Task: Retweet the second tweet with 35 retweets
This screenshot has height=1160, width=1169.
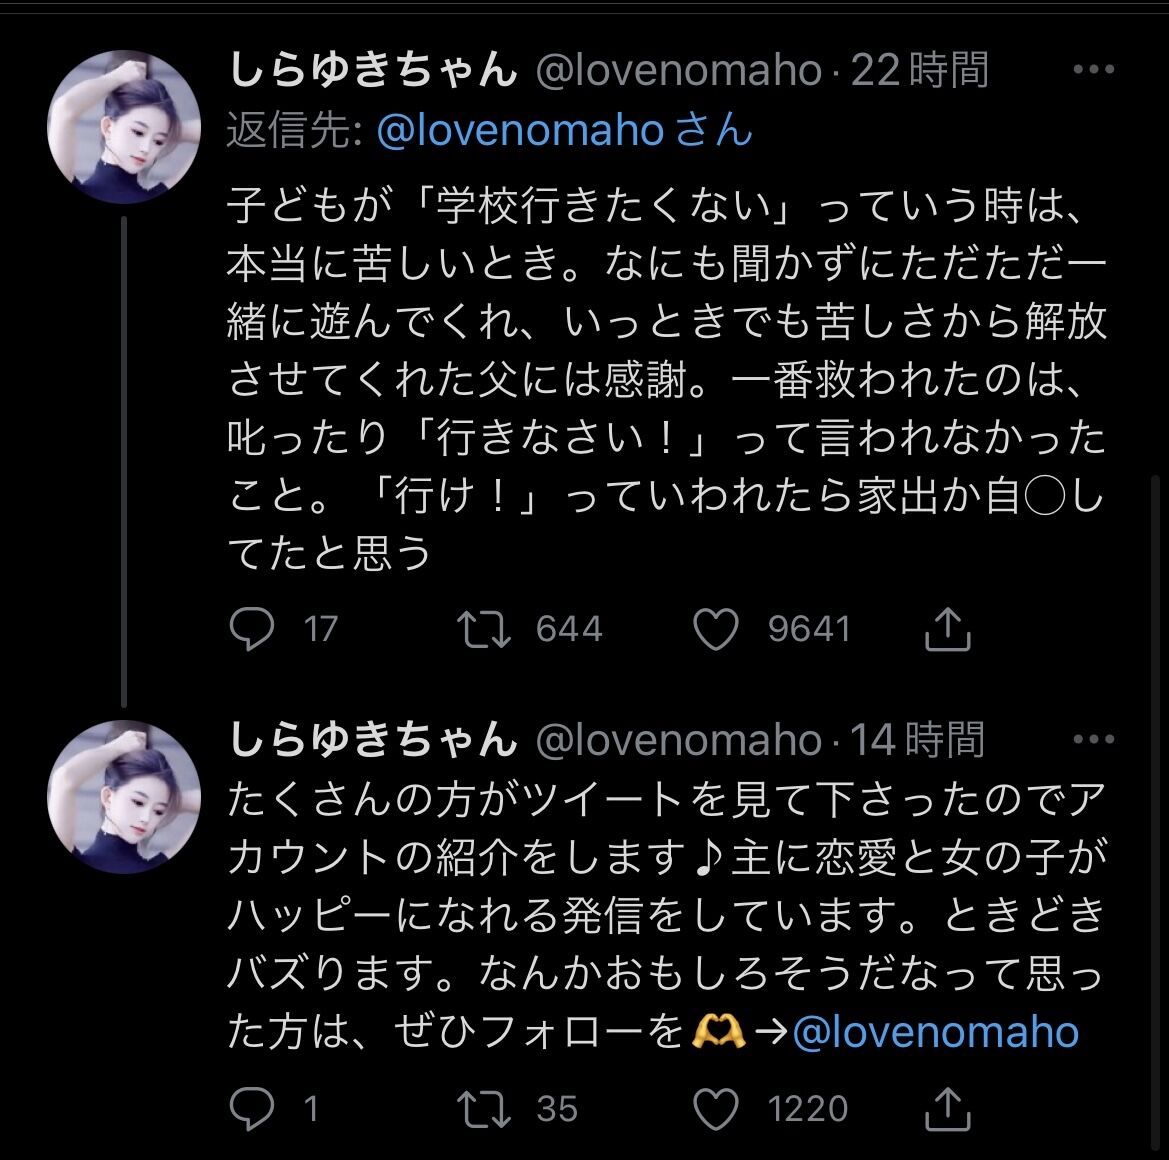Action: point(484,1109)
